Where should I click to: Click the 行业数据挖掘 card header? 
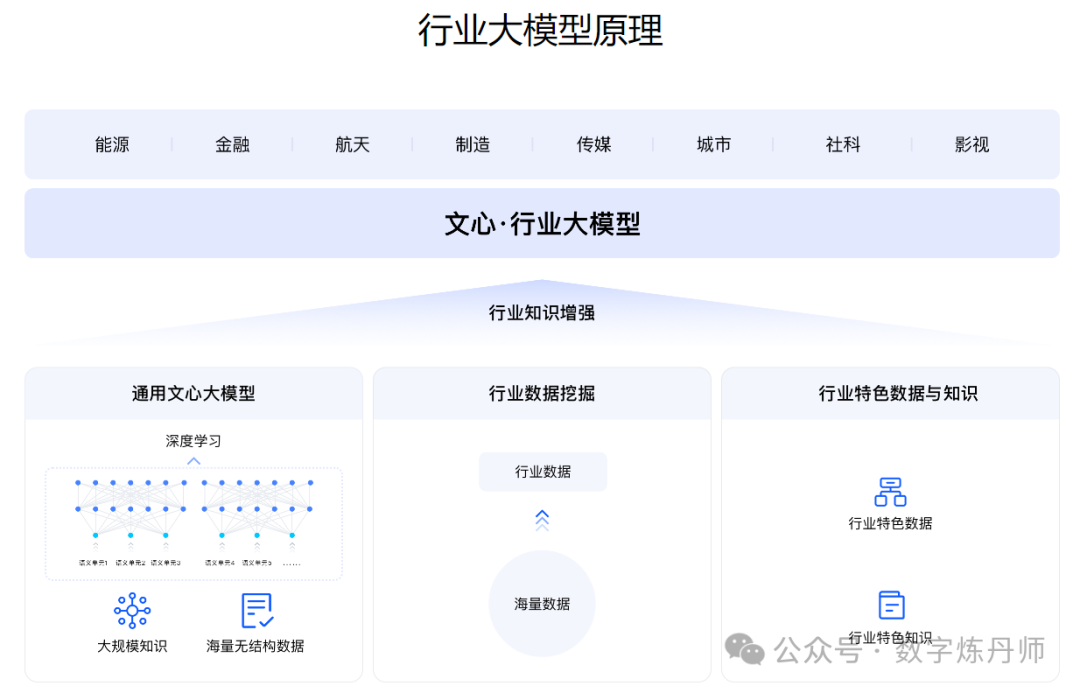pyautogui.click(x=542, y=393)
